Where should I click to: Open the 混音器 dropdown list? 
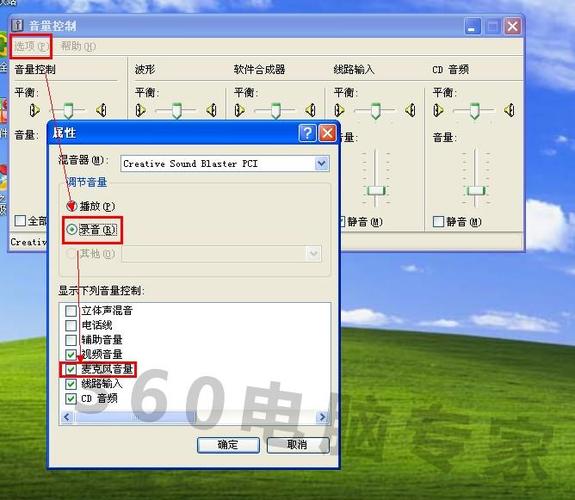[x=322, y=164]
